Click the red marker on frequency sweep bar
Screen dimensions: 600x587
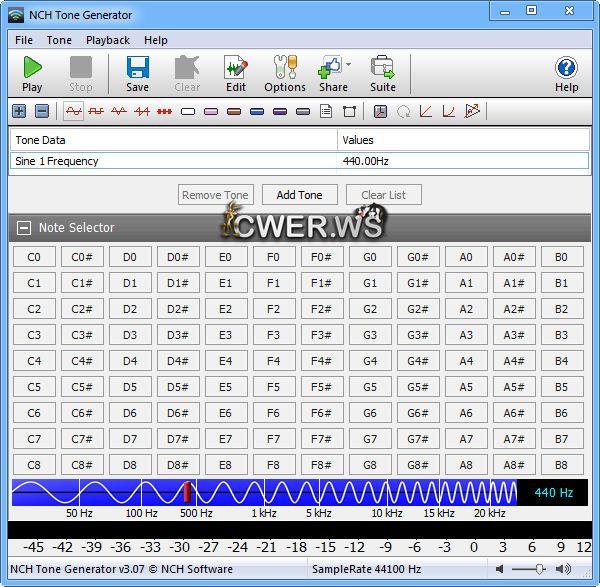coord(185,492)
